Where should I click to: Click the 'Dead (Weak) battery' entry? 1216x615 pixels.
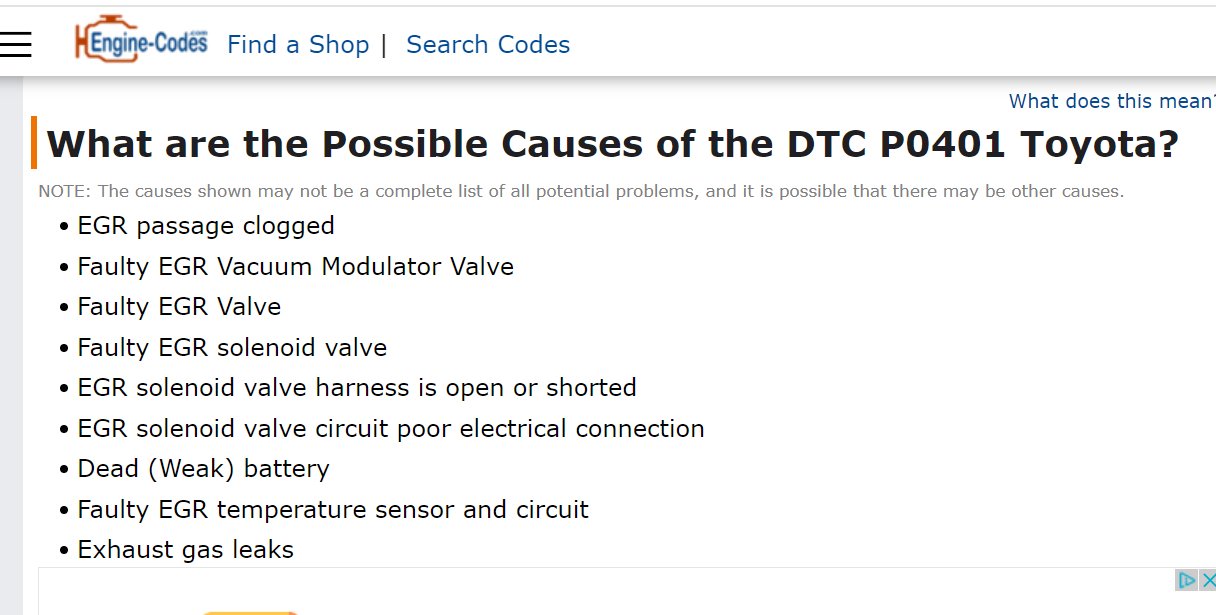pyautogui.click(x=203, y=469)
